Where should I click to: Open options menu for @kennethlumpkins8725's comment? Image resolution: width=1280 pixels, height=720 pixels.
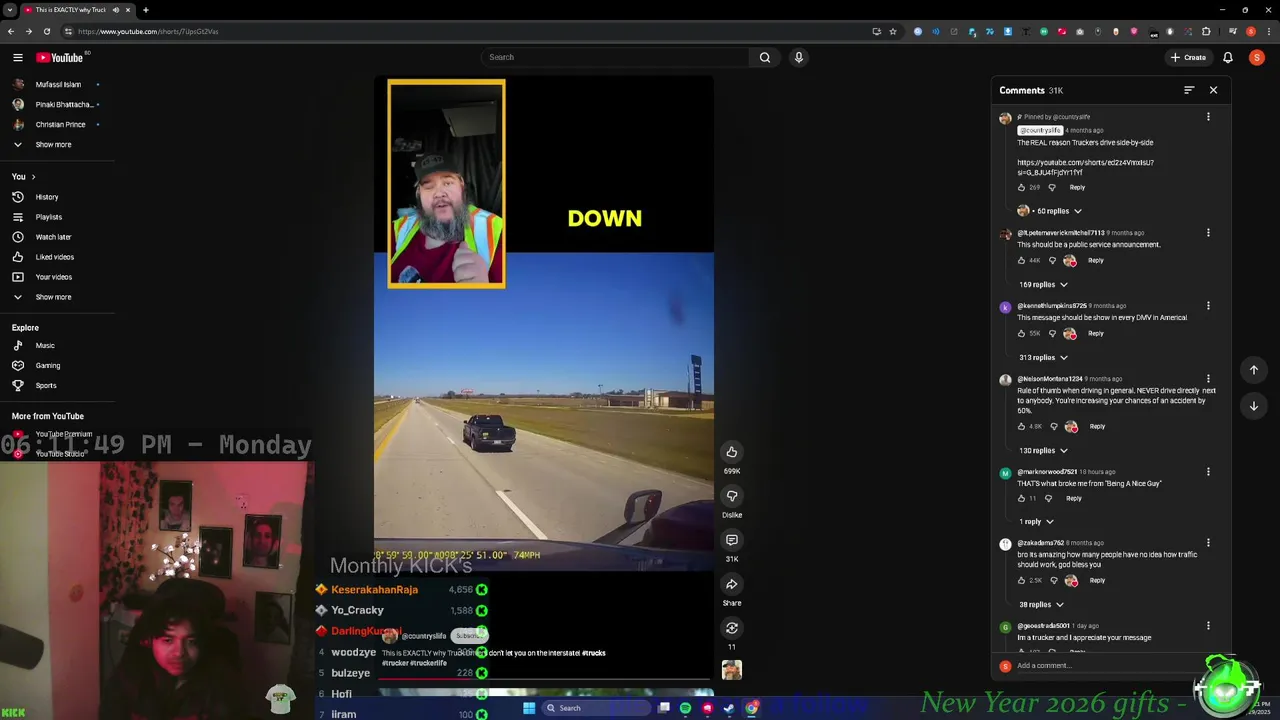(1208, 306)
